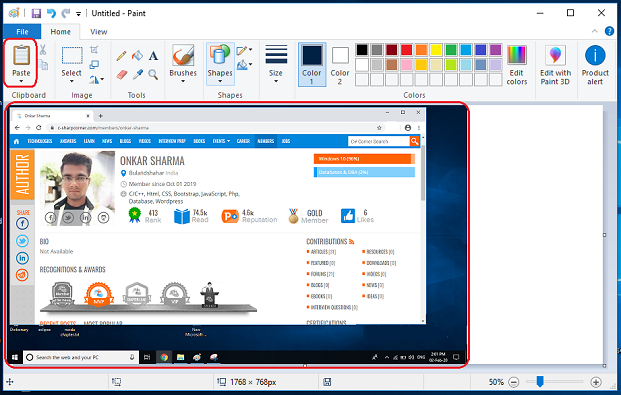Open the Shapes gallery

pyautogui.click(x=220, y=64)
